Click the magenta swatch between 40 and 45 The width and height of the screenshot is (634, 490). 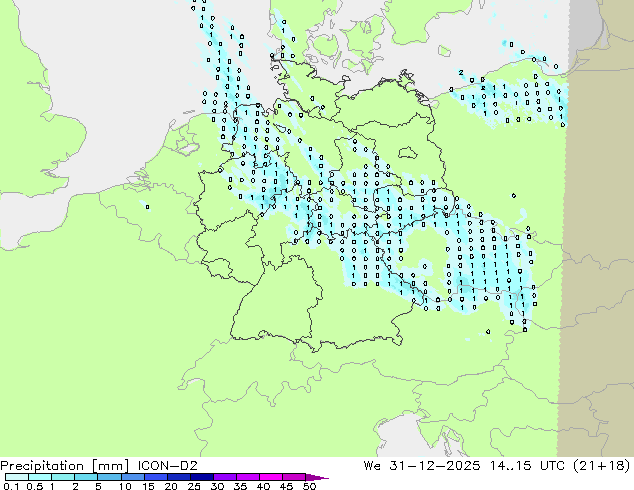click(271, 477)
